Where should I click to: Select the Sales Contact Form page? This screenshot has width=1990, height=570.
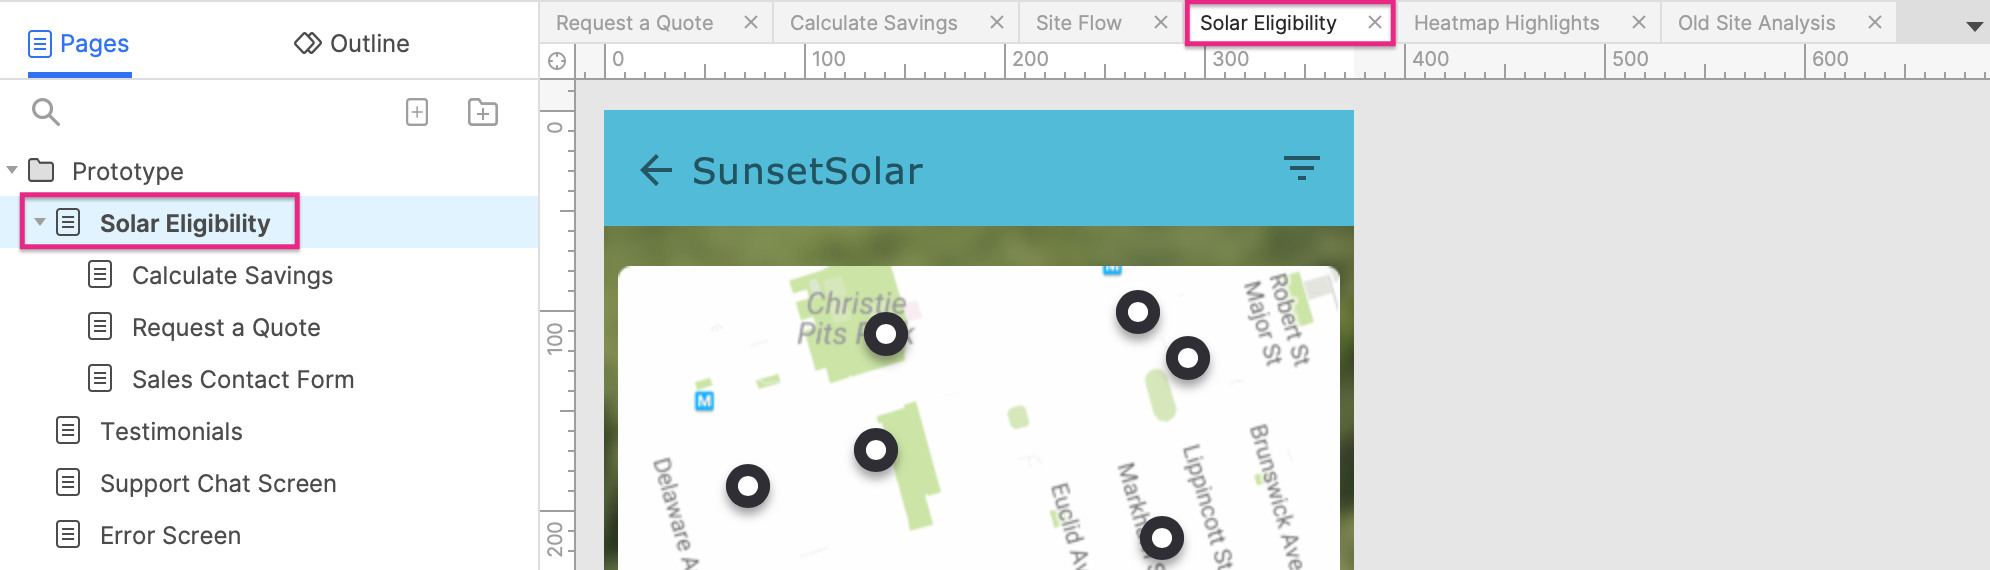click(x=243, y=379)
